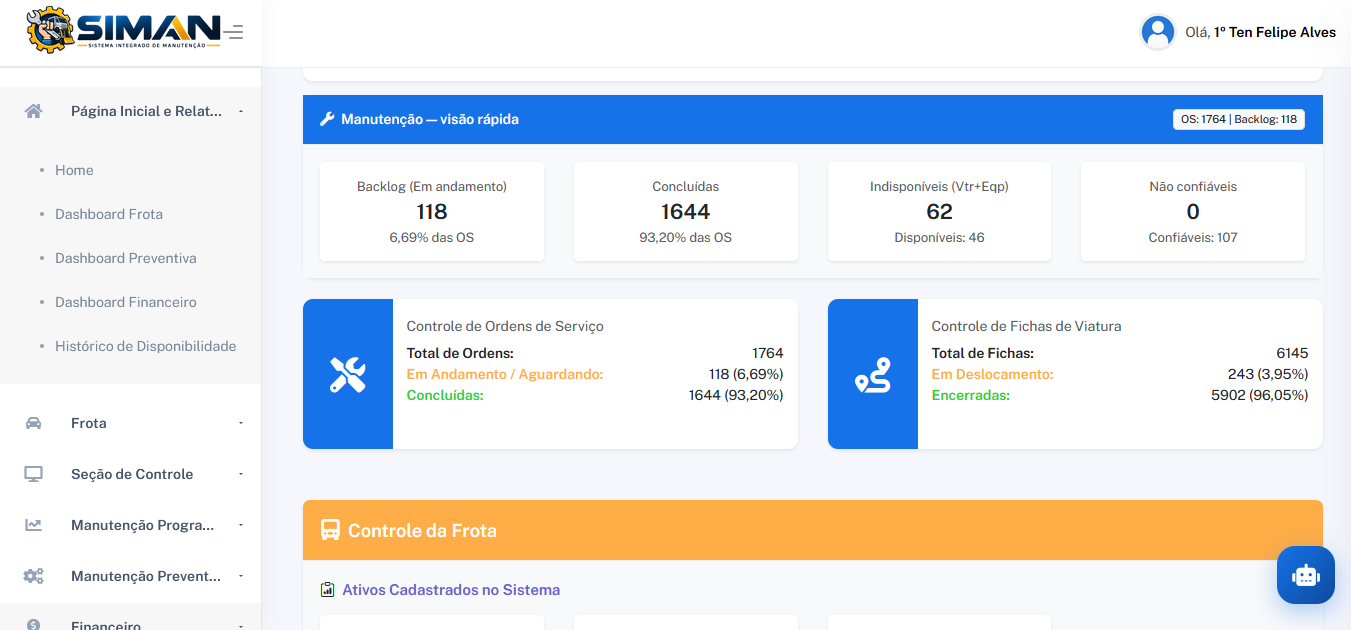Click the user name 1º Ten Felipe Alves
Viewport: 1351px width, 630px height.
pos(1275,32)
